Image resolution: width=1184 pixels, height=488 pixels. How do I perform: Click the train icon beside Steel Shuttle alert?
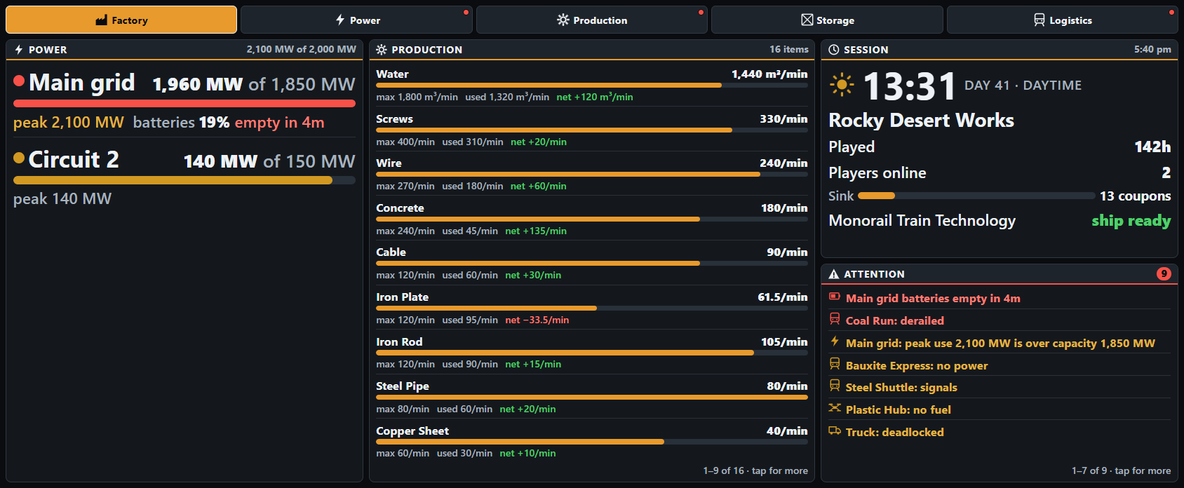pos(834,387)
